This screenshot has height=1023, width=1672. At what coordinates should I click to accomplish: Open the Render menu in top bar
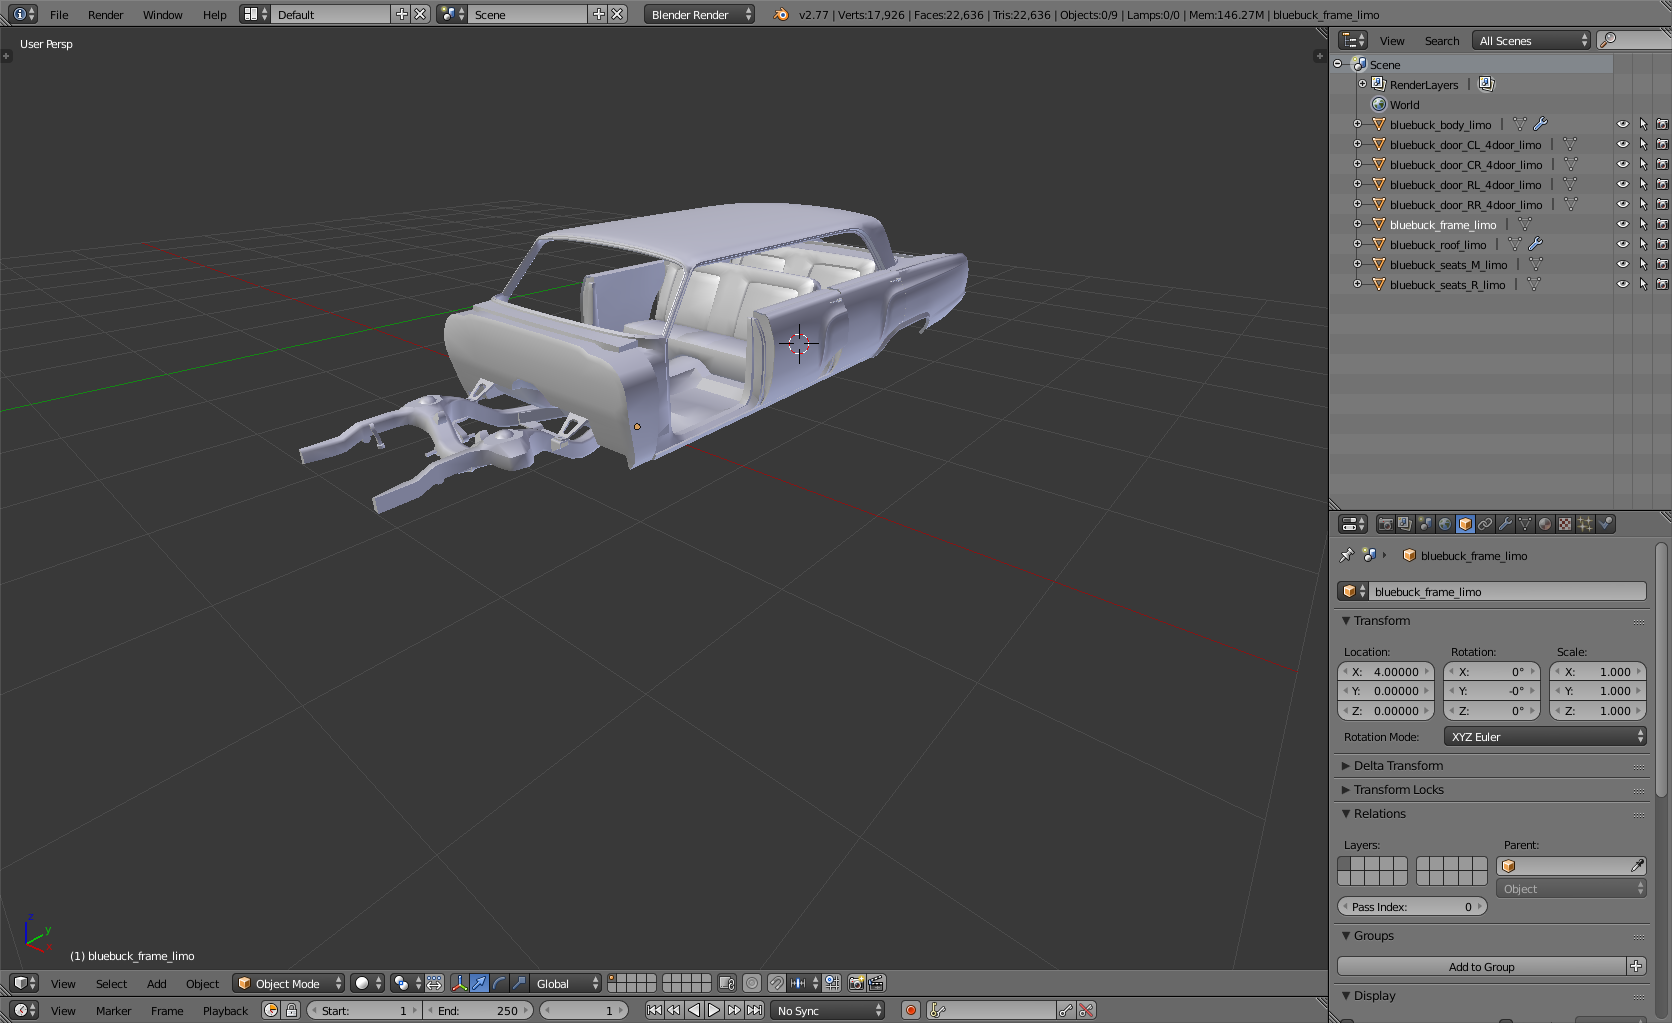tap(105, 15)
